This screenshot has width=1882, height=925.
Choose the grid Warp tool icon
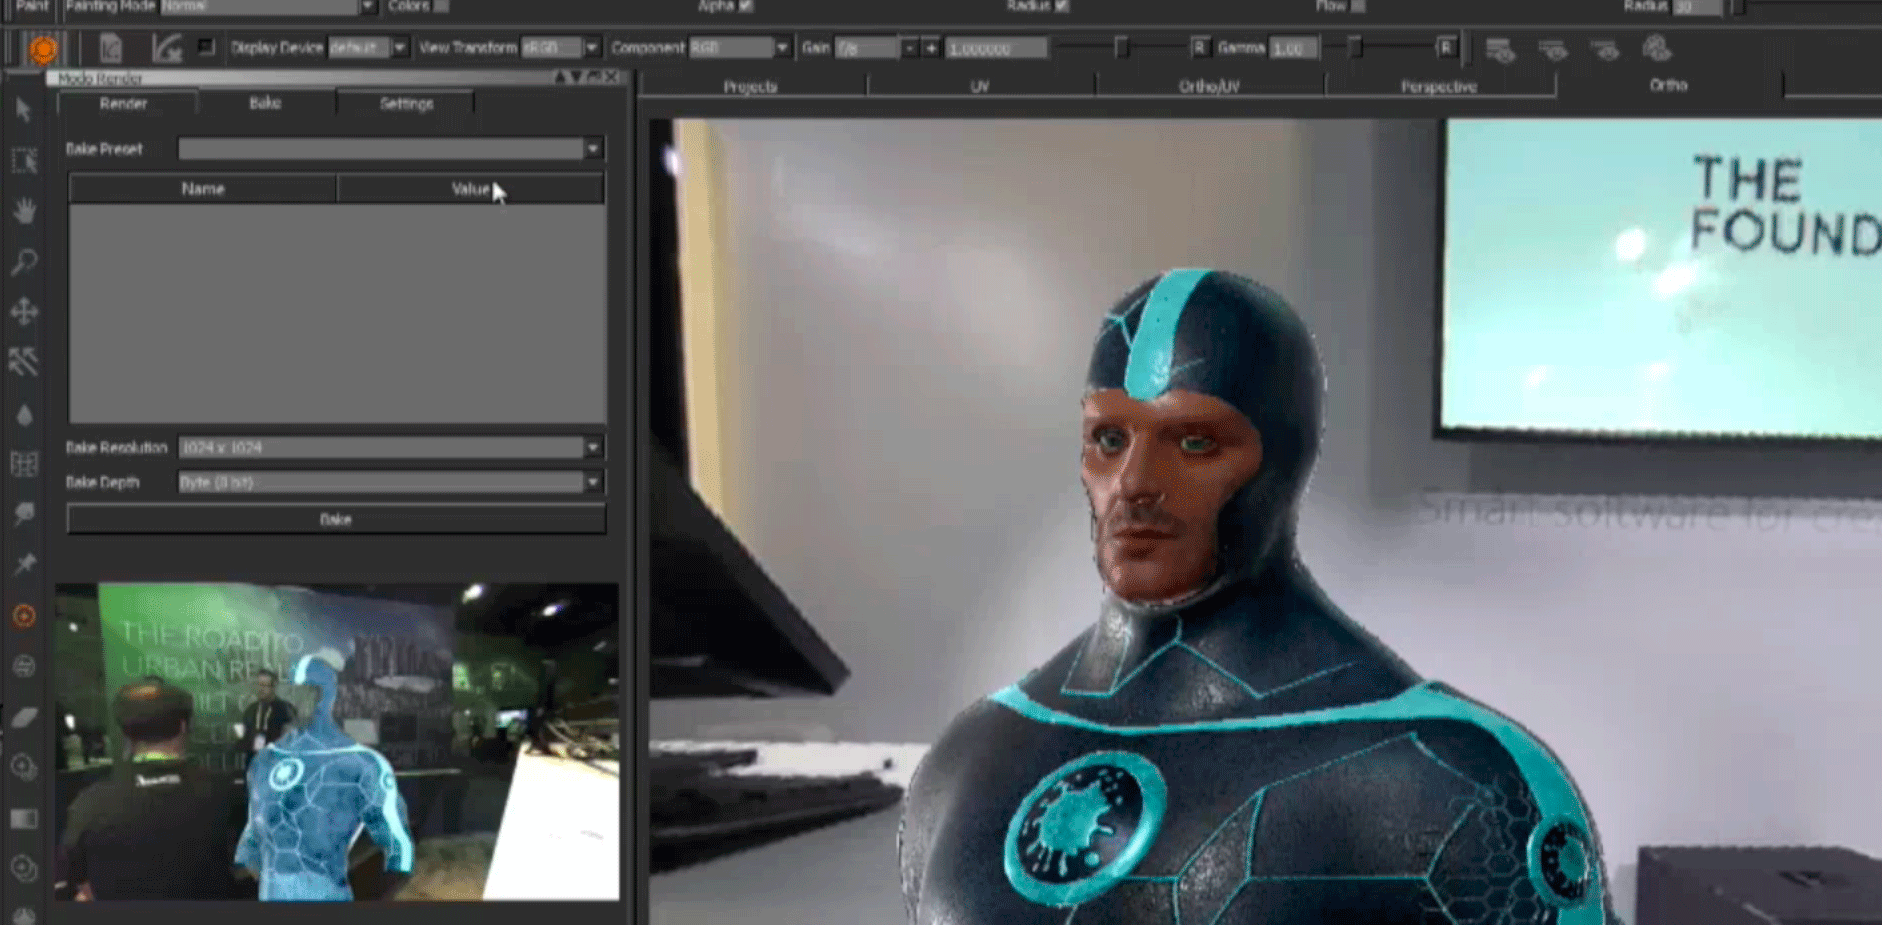tap(24, 464)
